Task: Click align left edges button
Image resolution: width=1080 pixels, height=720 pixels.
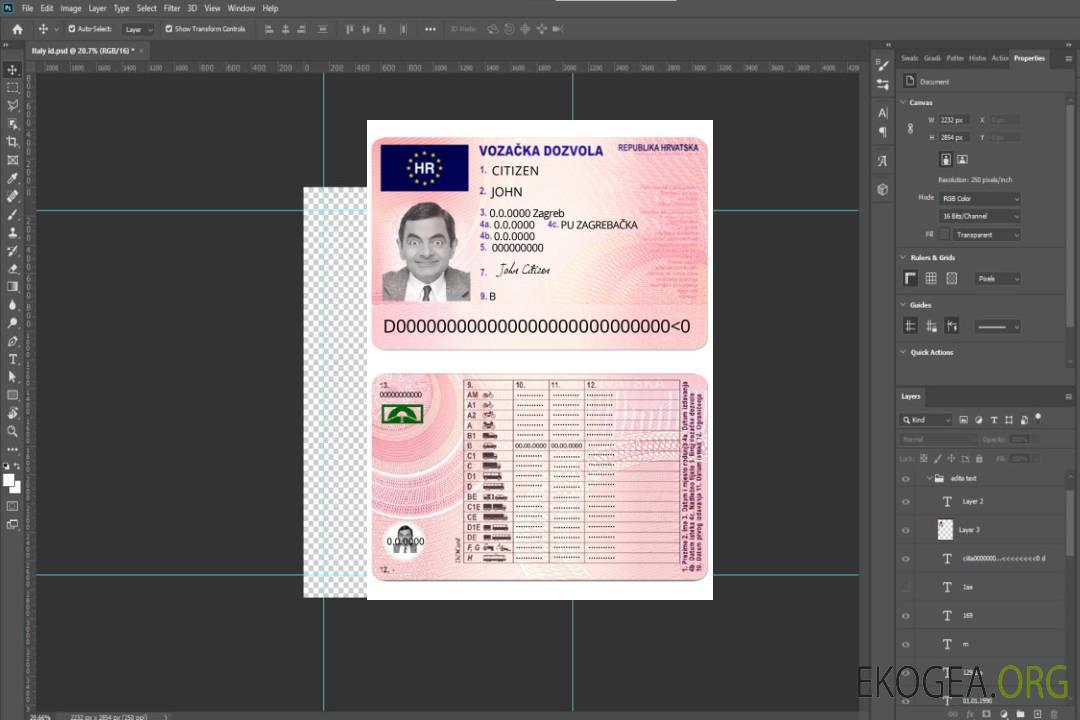Action: click(269, 29)
